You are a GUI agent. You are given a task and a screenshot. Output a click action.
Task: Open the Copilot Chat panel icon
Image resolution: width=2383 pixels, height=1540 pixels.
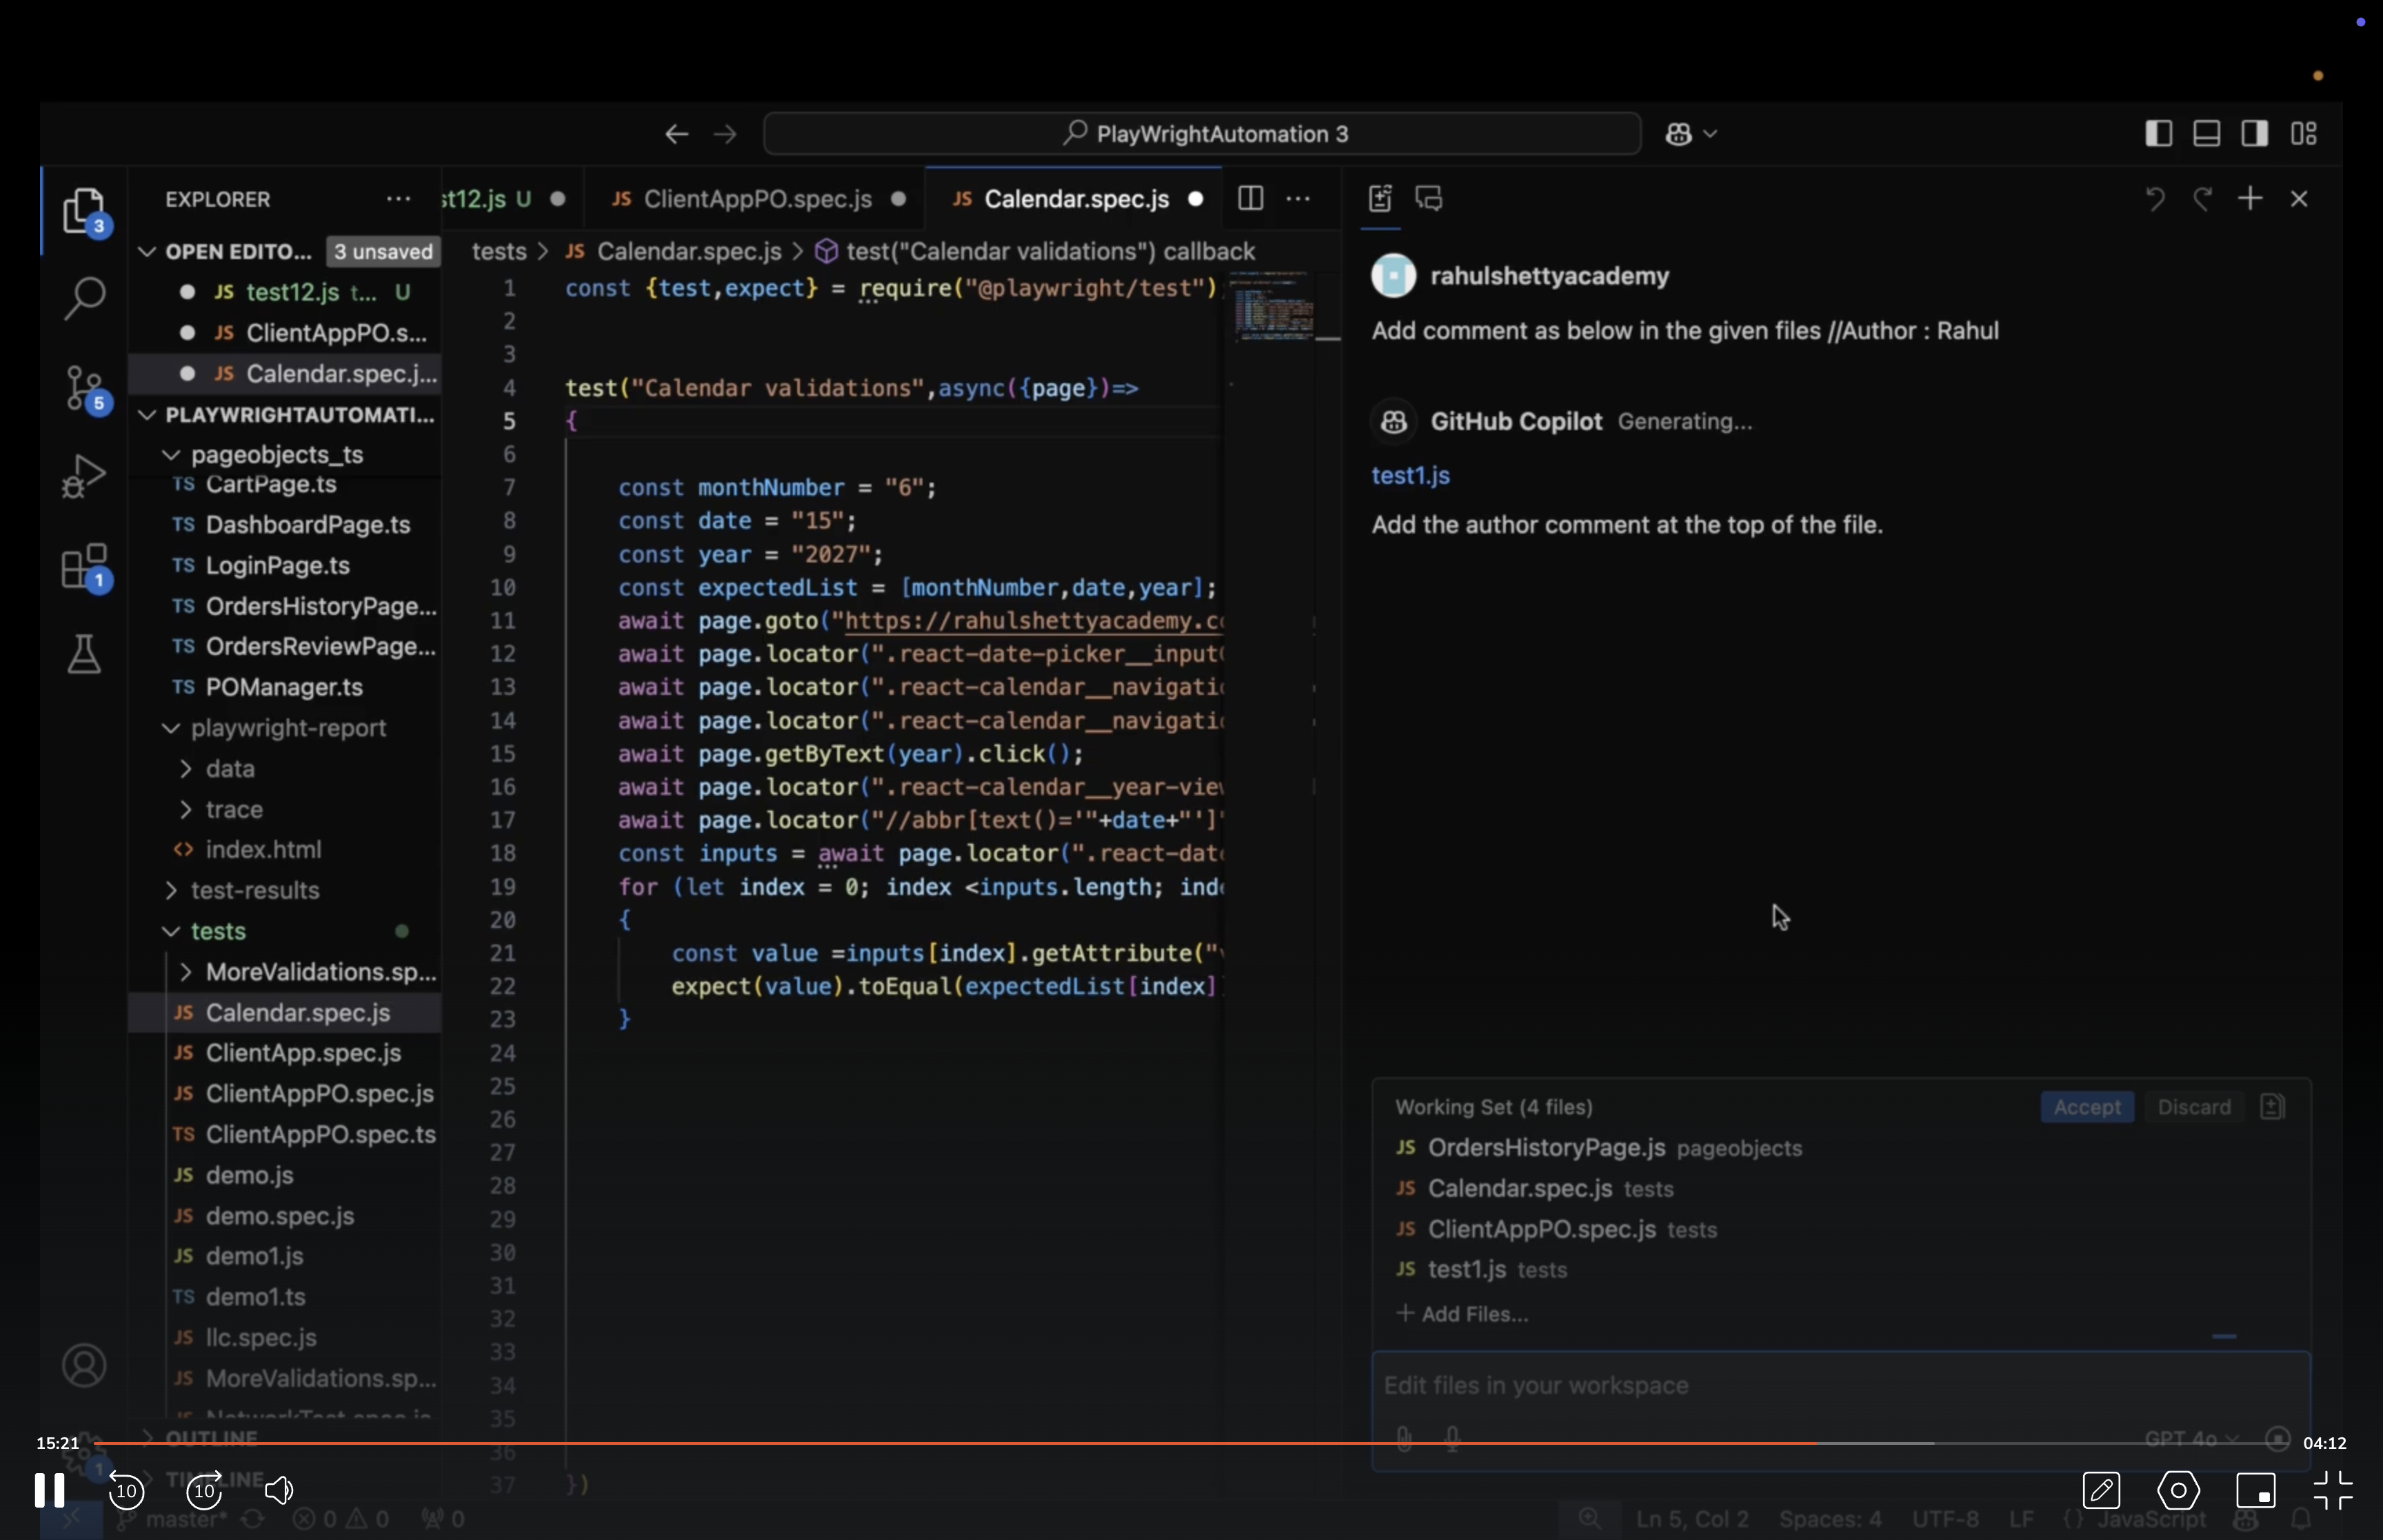[1429, 199]
